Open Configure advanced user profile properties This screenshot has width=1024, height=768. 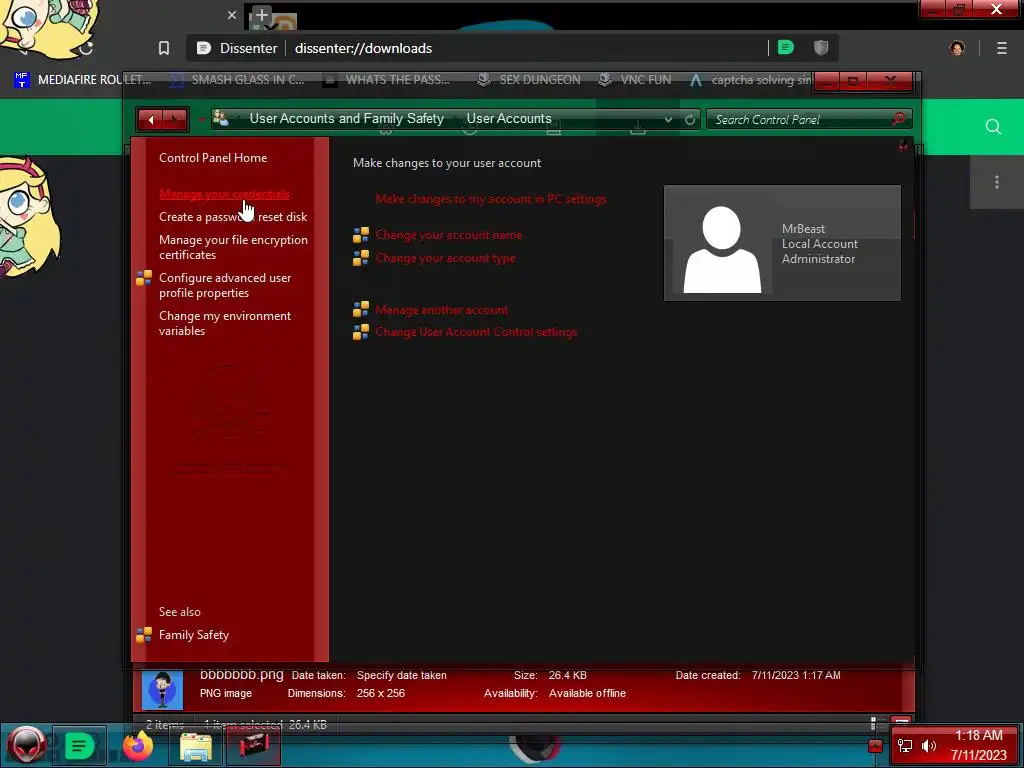pos(225,285)
